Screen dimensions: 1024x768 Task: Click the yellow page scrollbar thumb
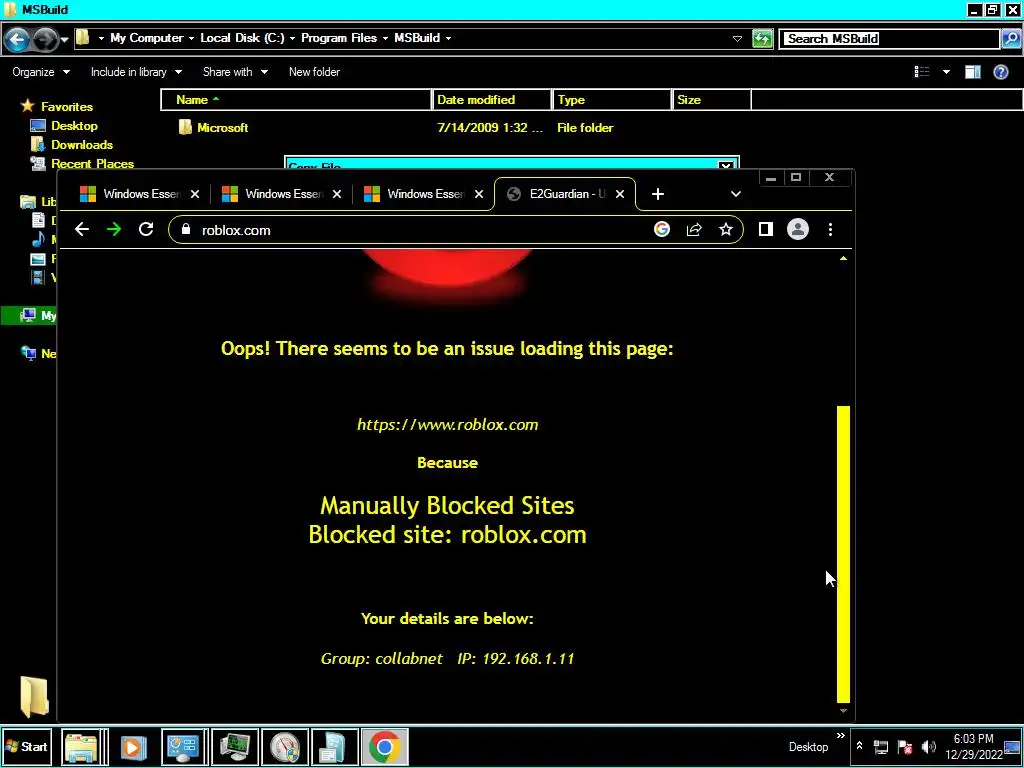tap(843, 553)
